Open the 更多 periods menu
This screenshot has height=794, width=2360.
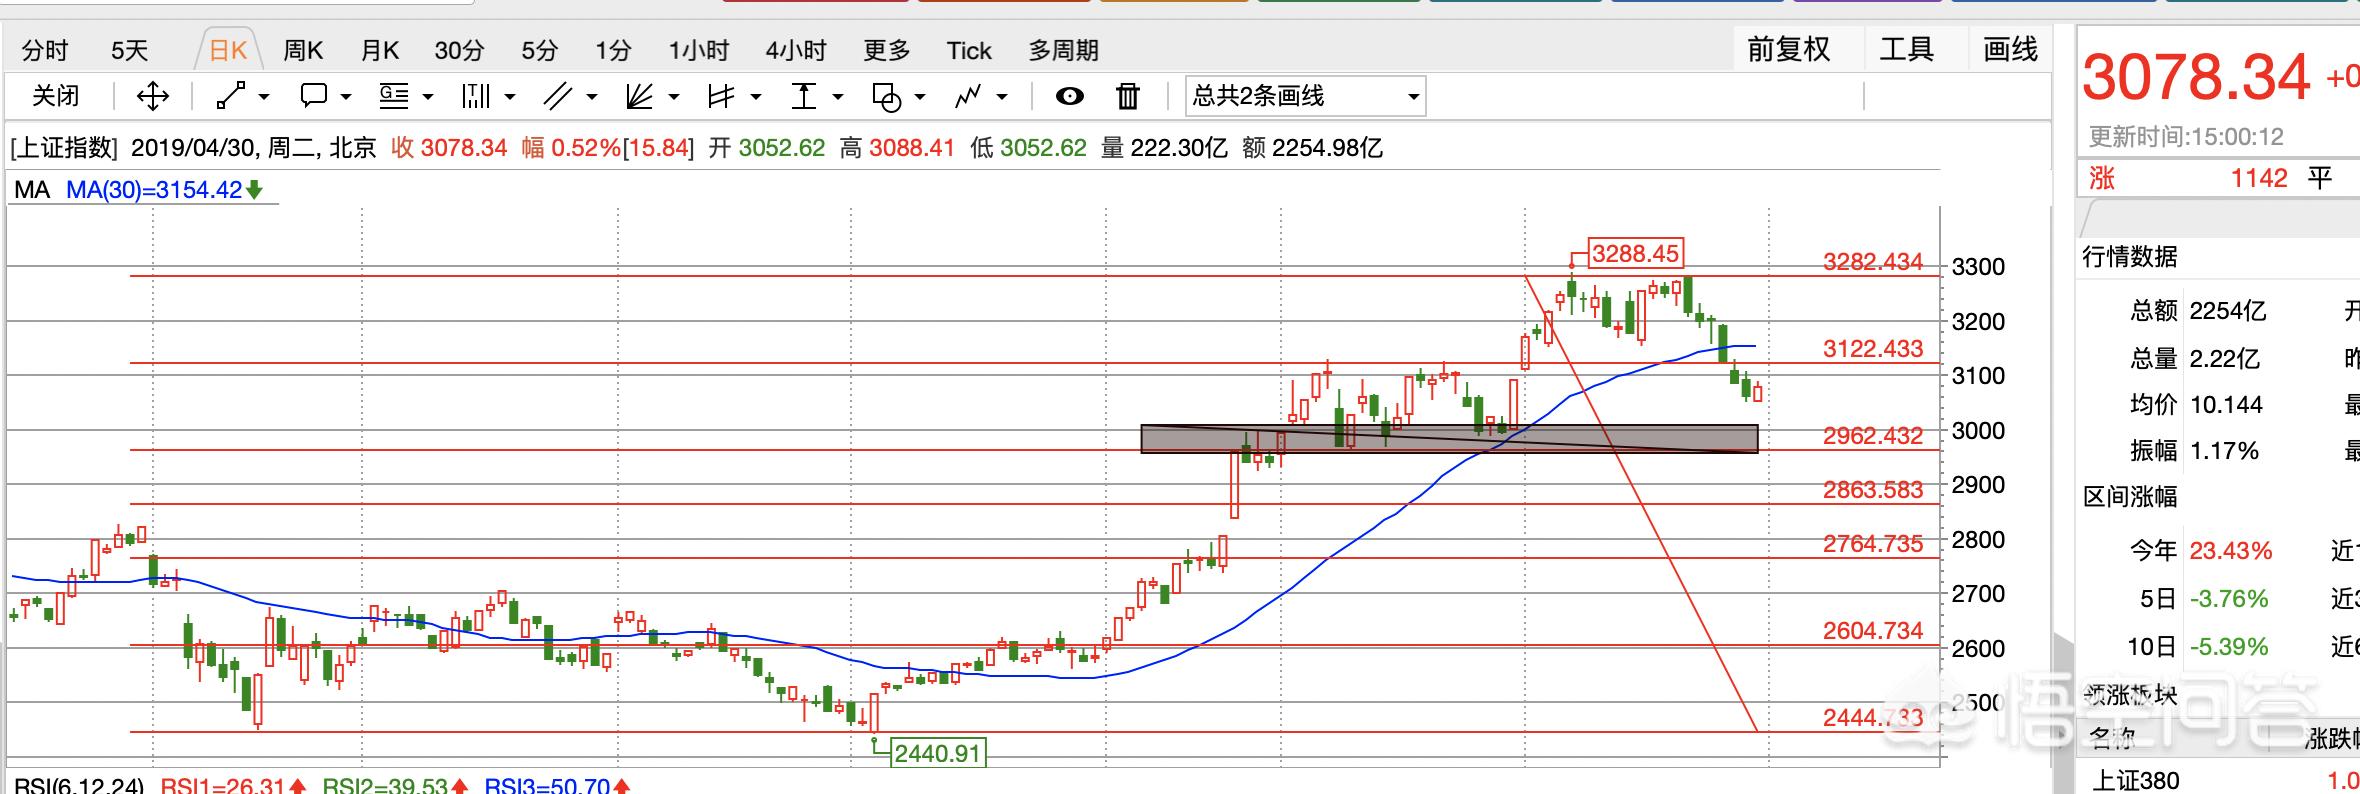pyautogui.click(x=887, y=50)
